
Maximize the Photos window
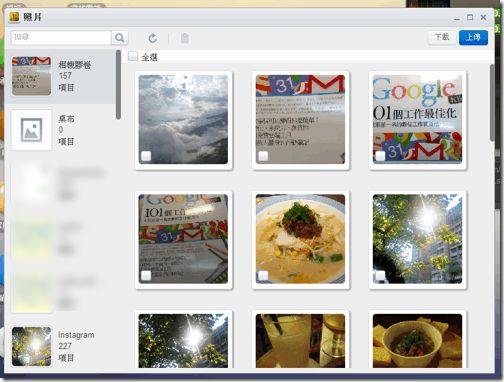[x=470, y=17]
